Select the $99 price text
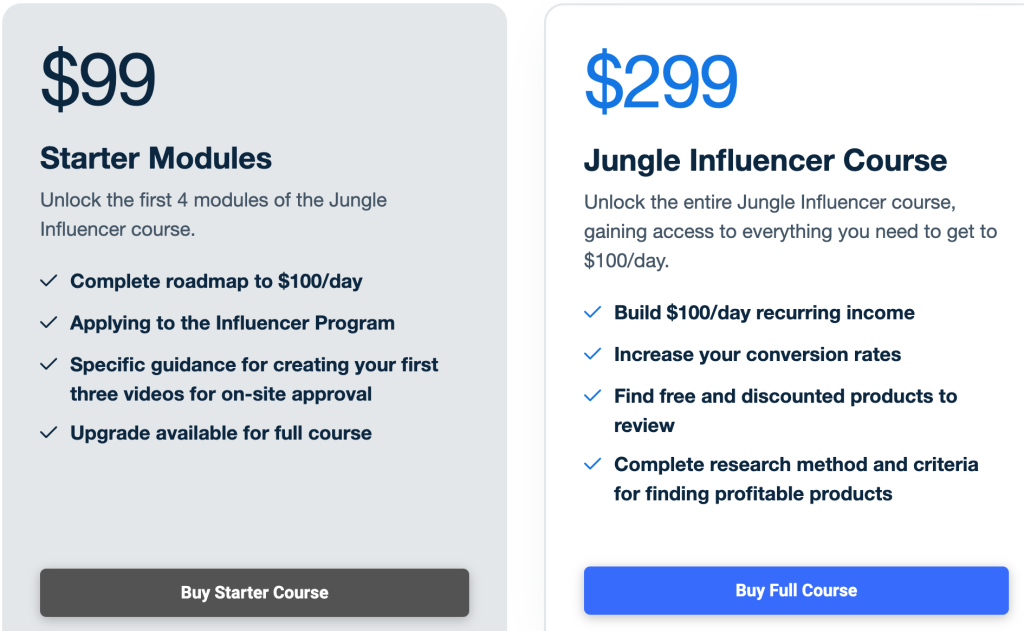Screen dimensions: 1024x631 [x=98, y=78]
